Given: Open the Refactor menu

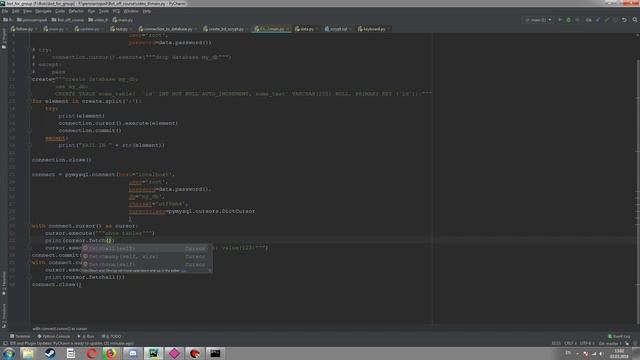Looking at the screenshot, I should (76, 11).
